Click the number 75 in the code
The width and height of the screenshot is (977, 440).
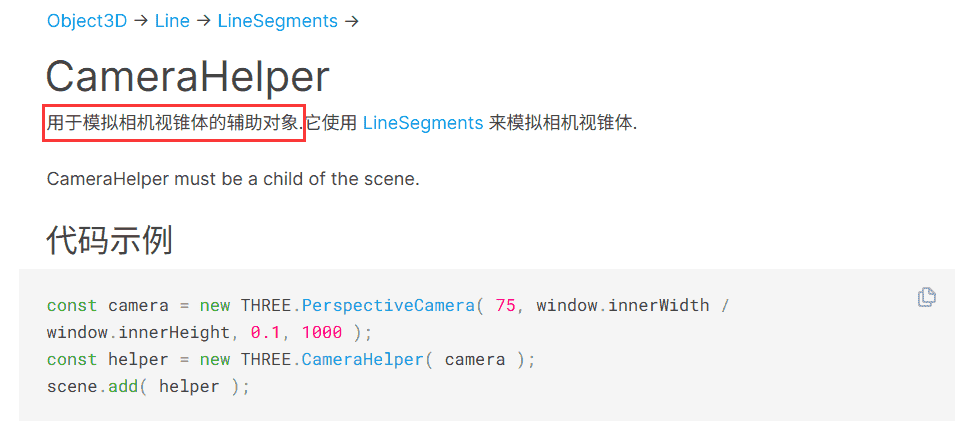pyautogui.click(x=505, y=305)
